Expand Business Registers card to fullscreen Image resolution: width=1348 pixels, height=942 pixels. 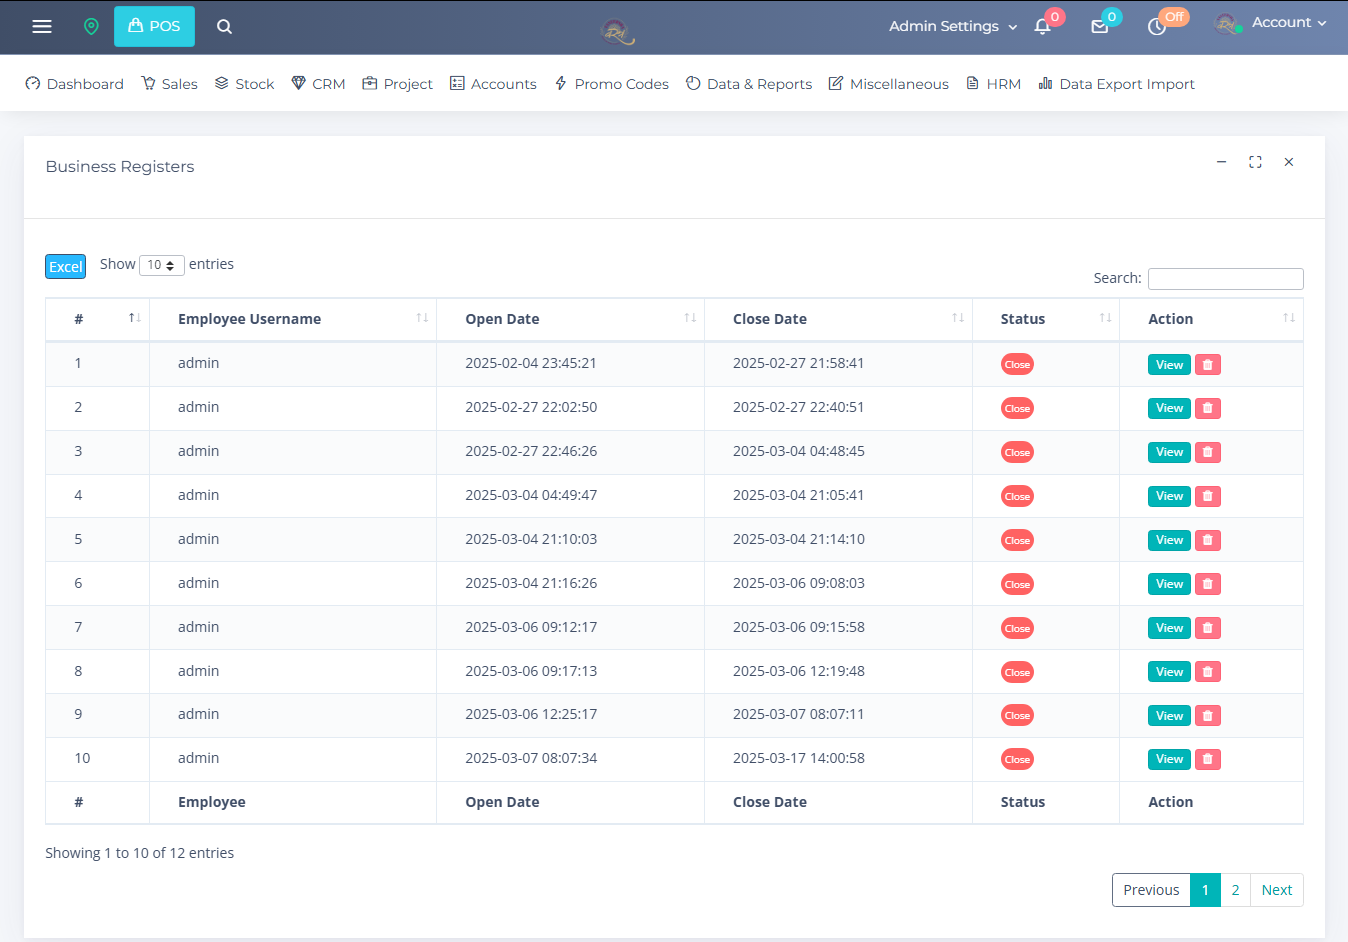click(x=1255, y=162)
